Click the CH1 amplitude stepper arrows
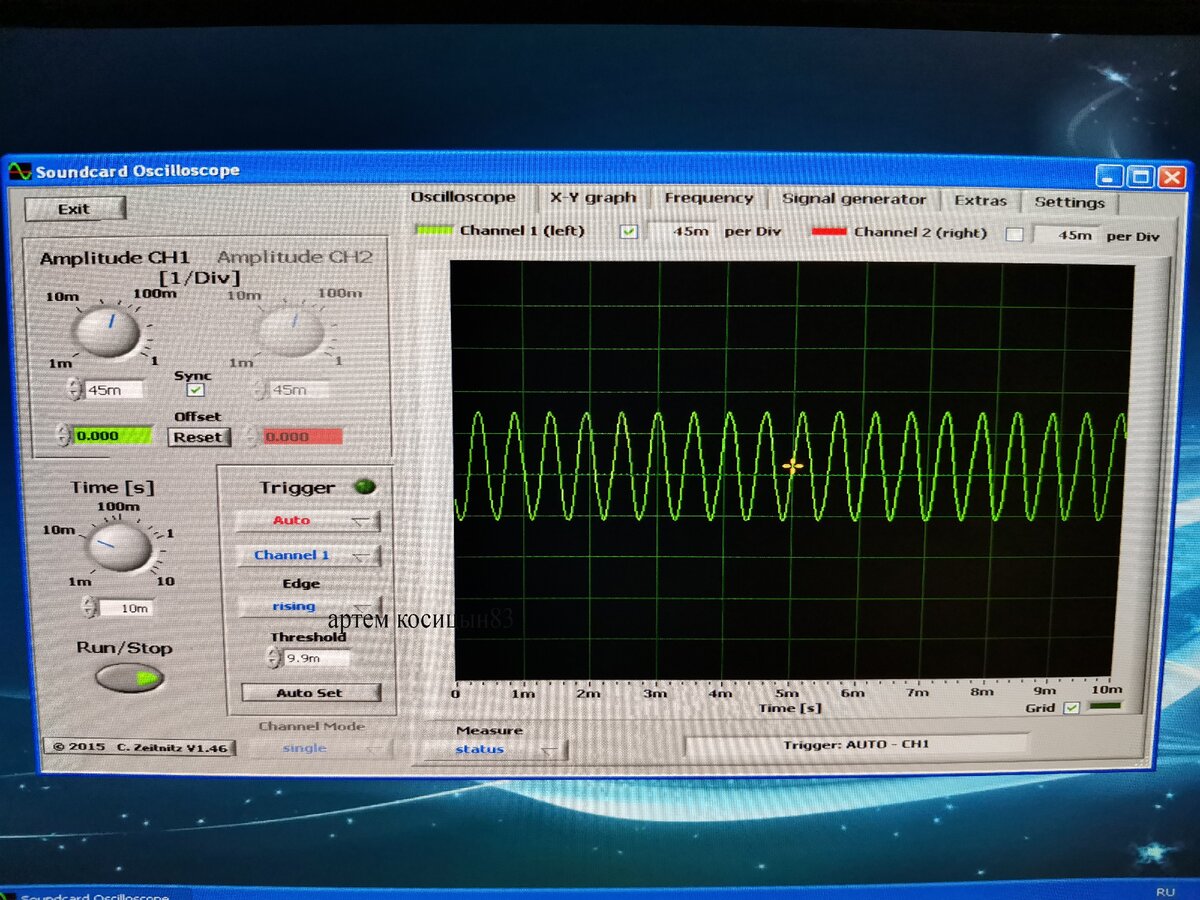The width and height of the screenshot is (1200, 900). [74, 390]
